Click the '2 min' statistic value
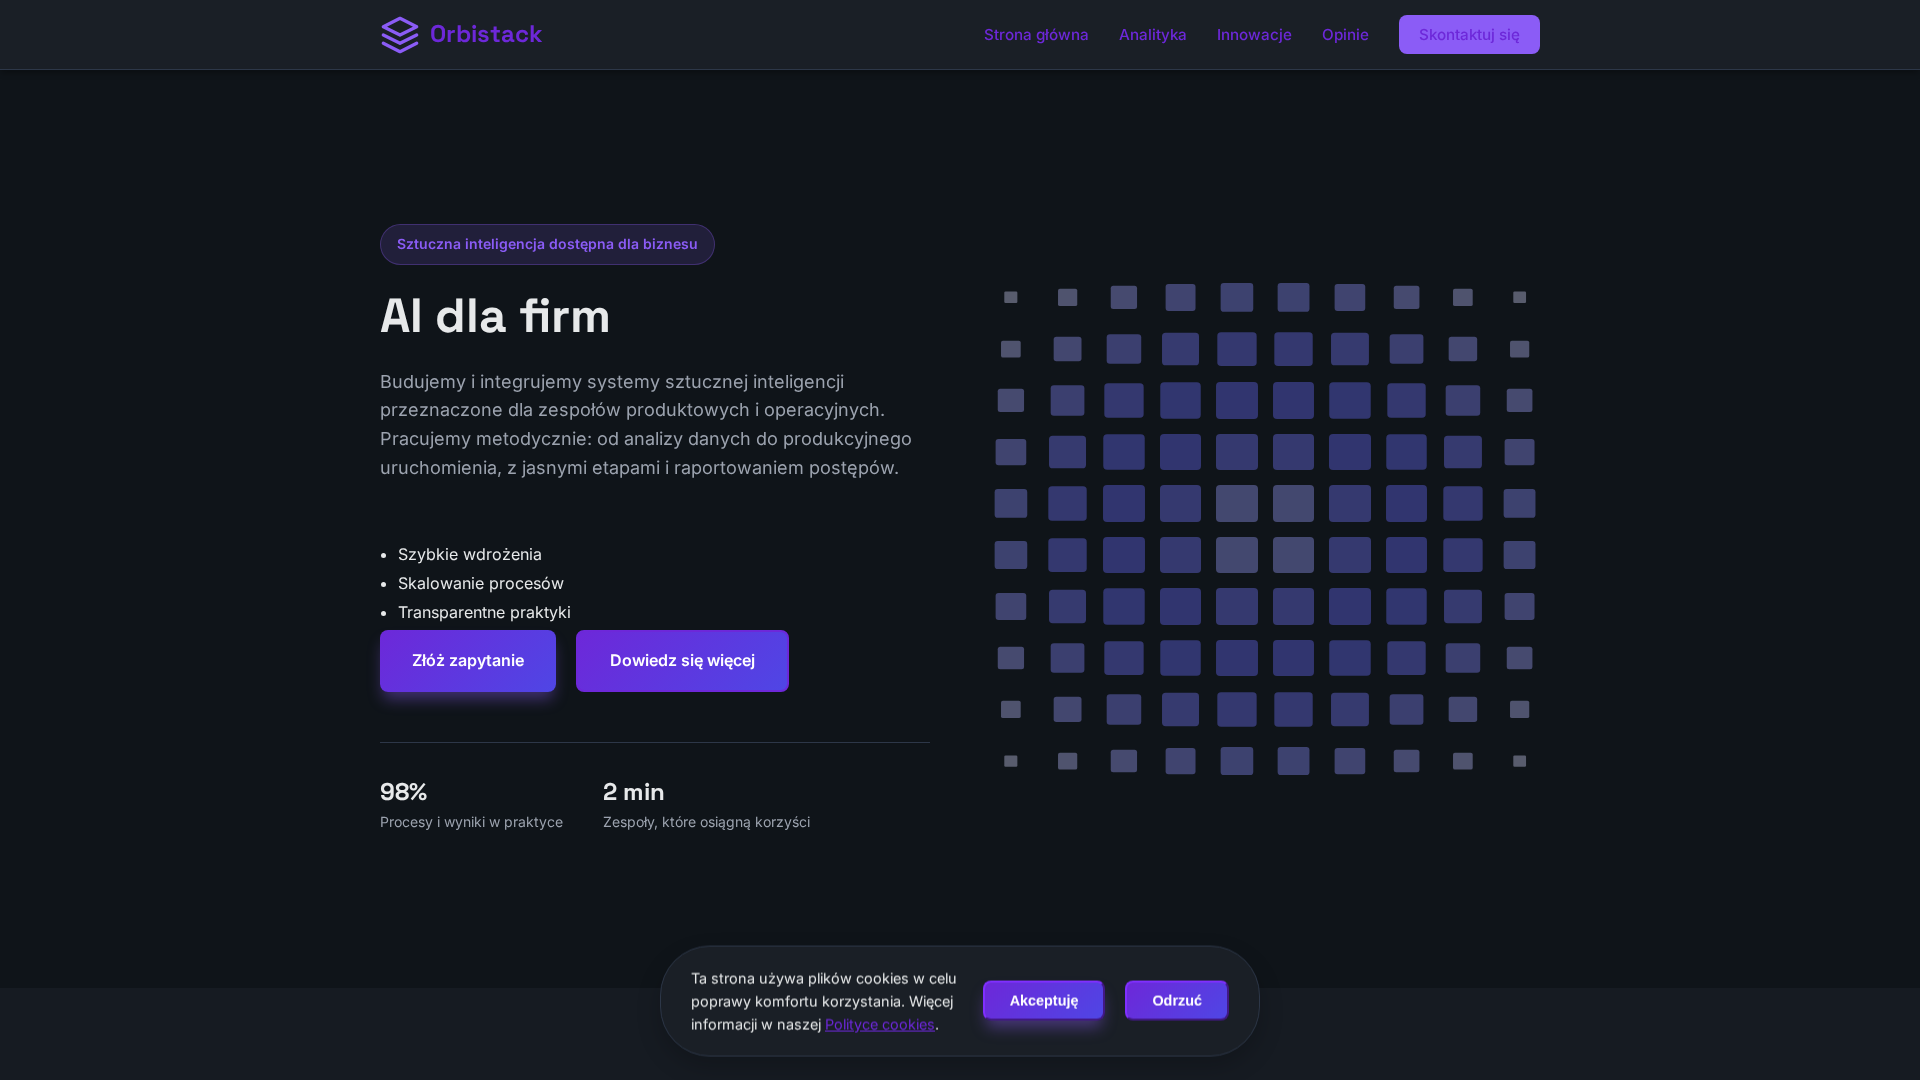 (634, 792)
